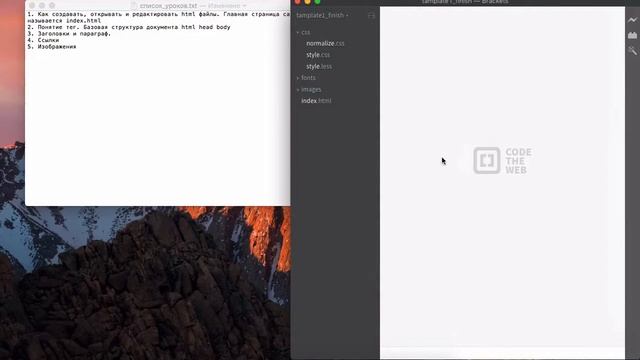The image size is (640, 360).
Task: Open the tamplate1_finish project dropdown
Action: pyautogui.click(x=322, y=16)
